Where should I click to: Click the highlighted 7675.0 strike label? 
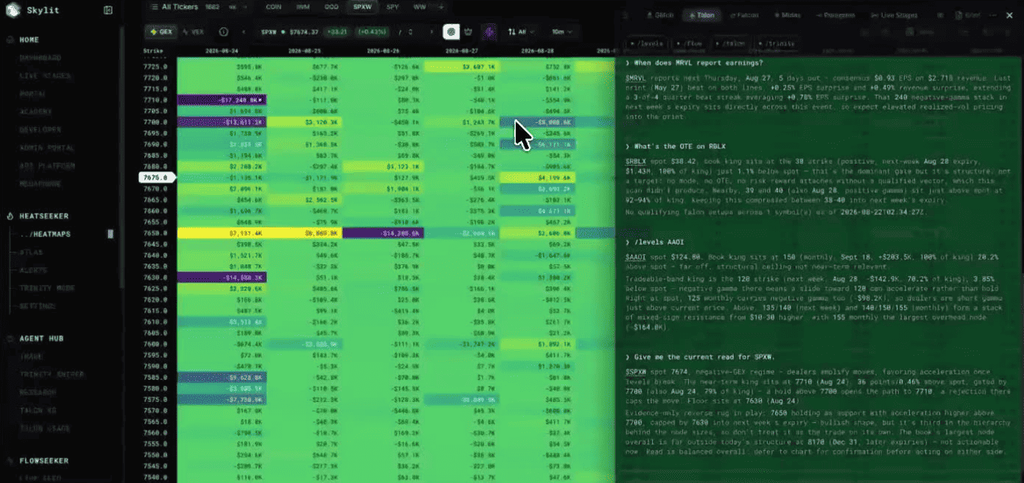[x=157, y=177]
